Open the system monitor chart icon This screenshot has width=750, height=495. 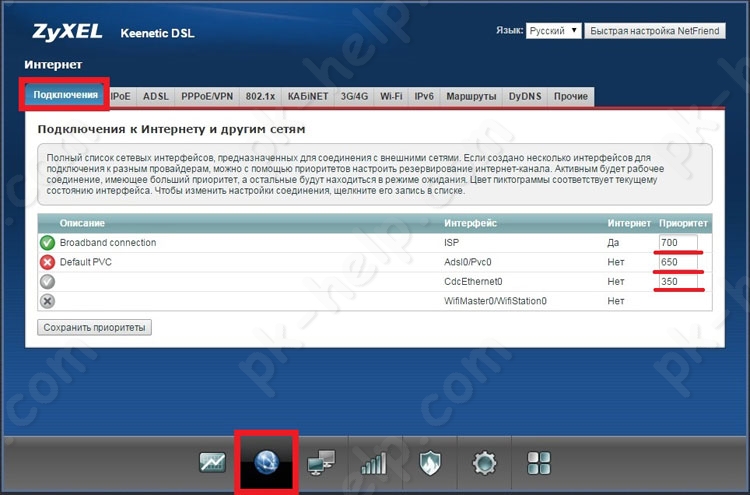click(212, 462)
